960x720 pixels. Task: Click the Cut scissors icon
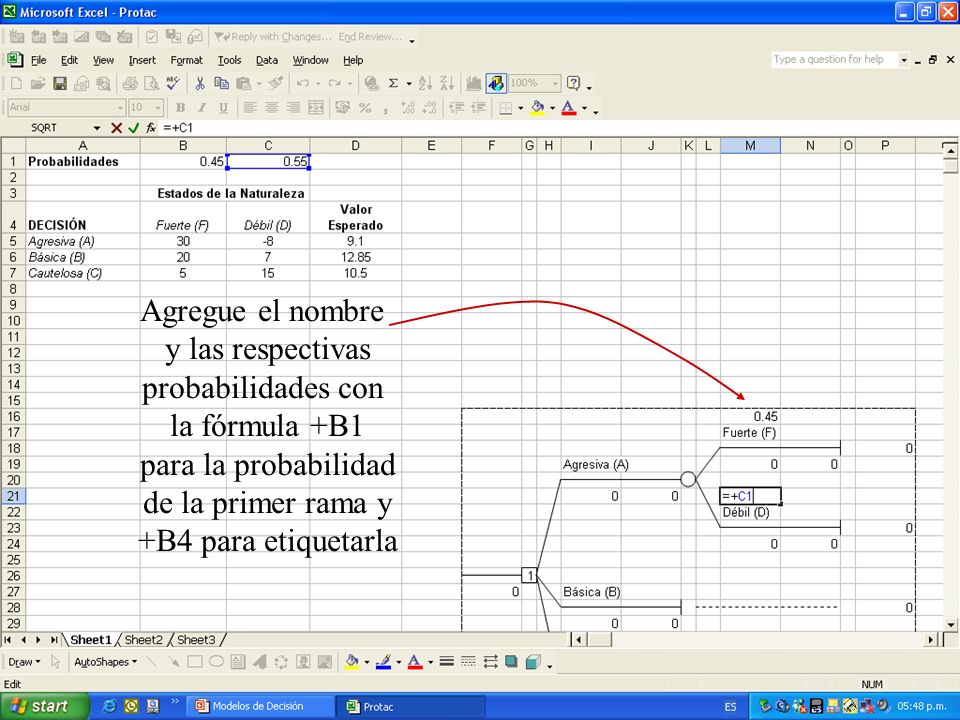200,83
